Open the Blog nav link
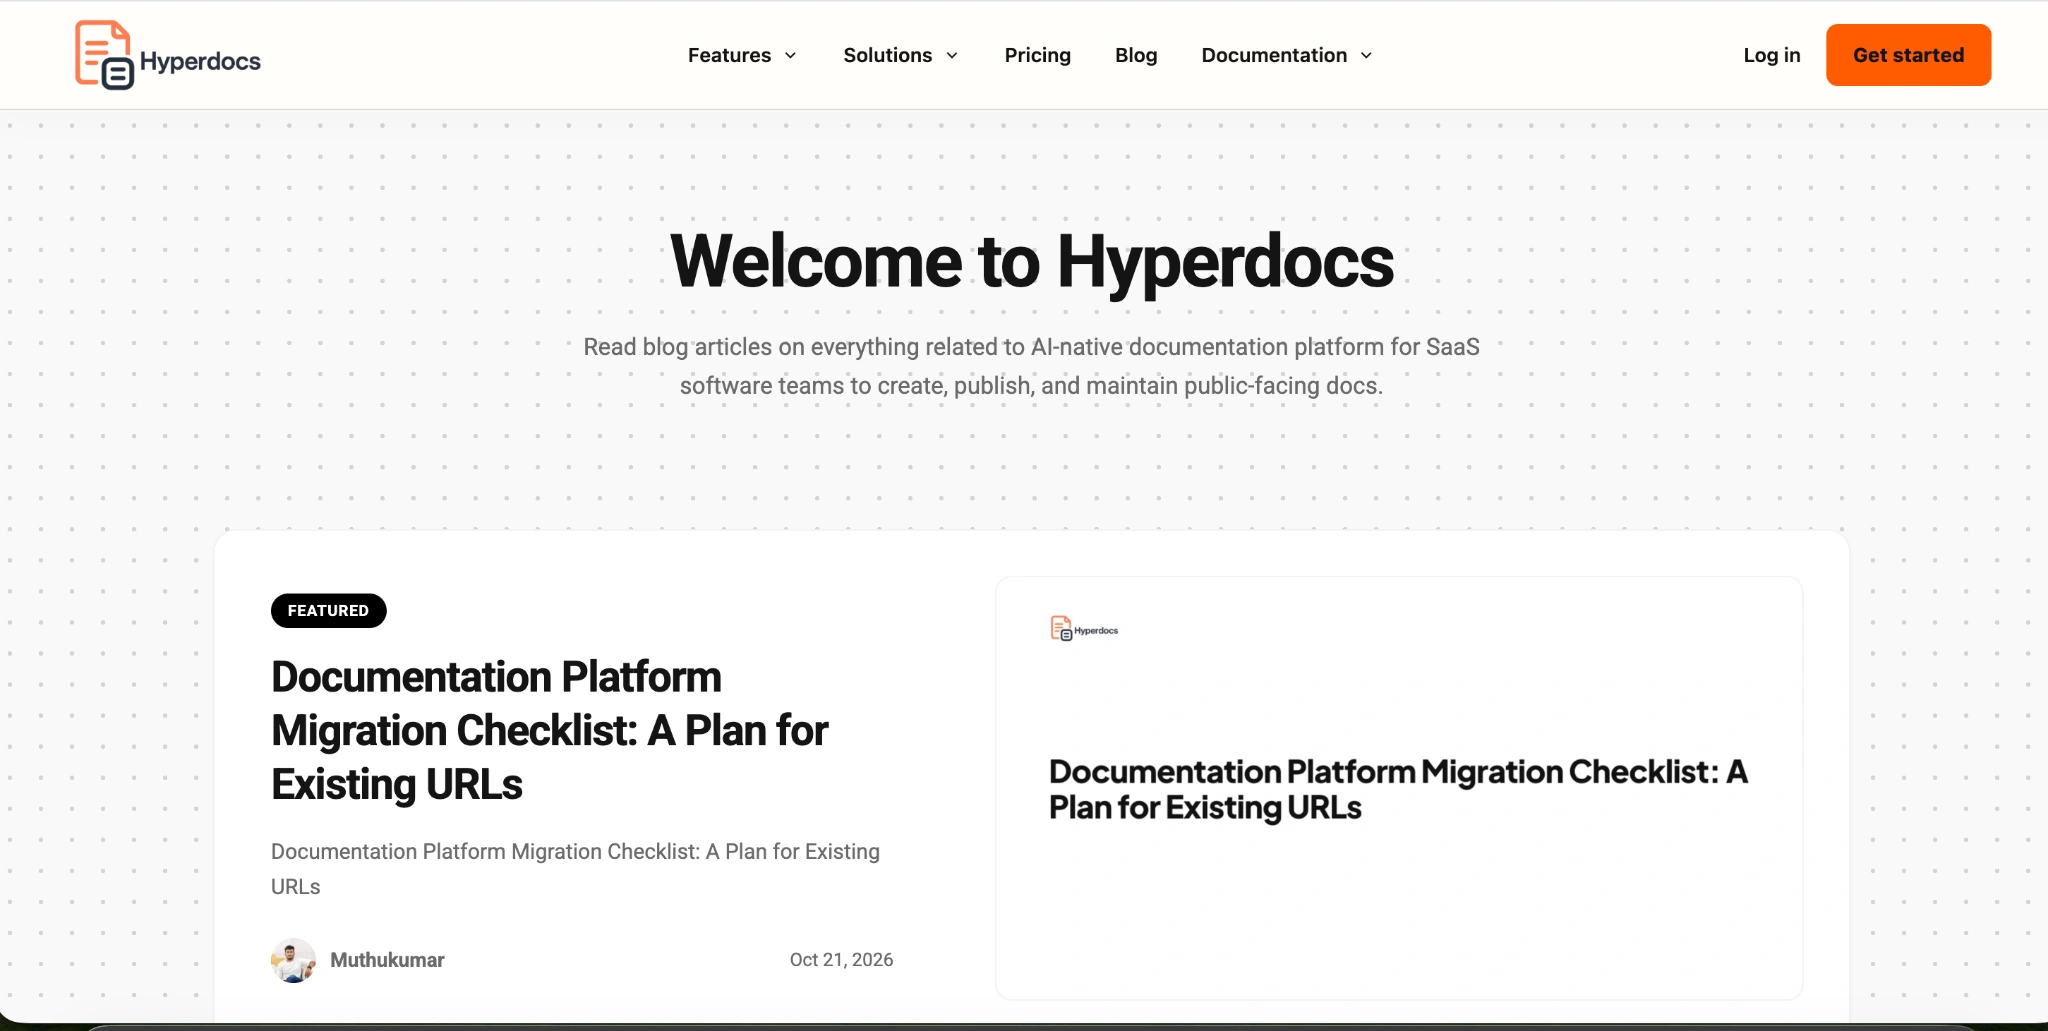The height and width of the screenshot is (1031, 2048). pos(1136,55)
